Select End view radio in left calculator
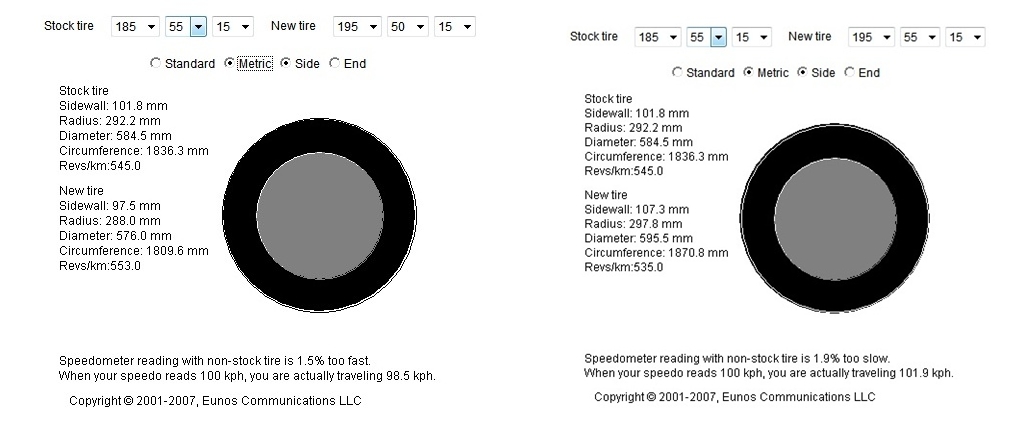The image size is (1026, 426). pyautogui.click(x=334, y=63)
